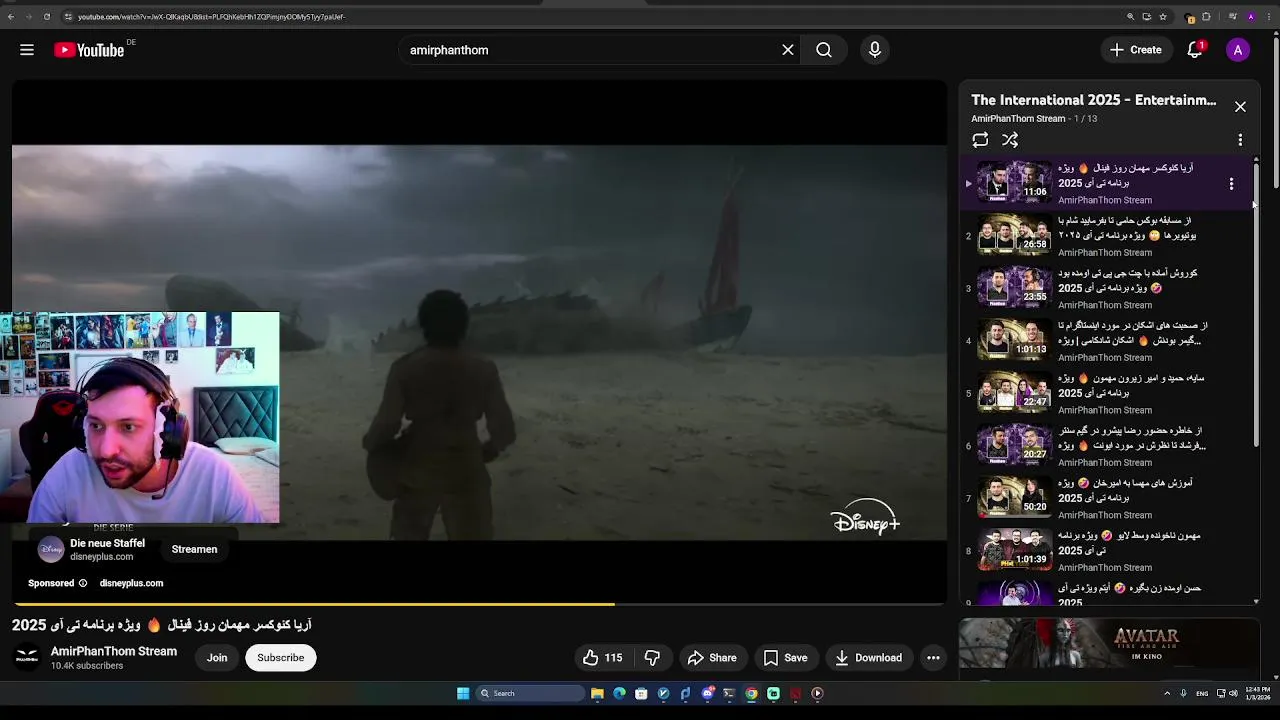Viewport: 1280px width, 720px height.
Task: Reload the browser page
Action: point(47,17)
